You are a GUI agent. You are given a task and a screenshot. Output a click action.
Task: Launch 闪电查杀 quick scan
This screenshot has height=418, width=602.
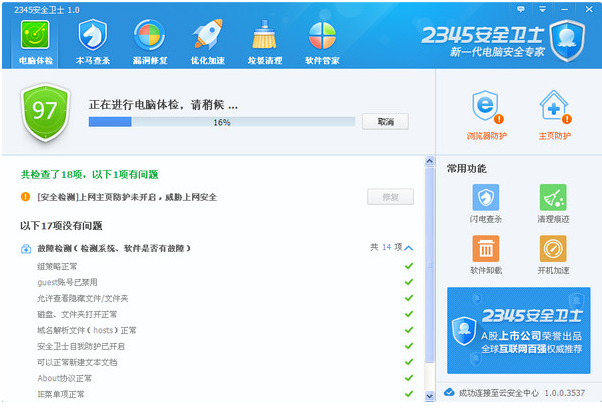click(486, 204)
